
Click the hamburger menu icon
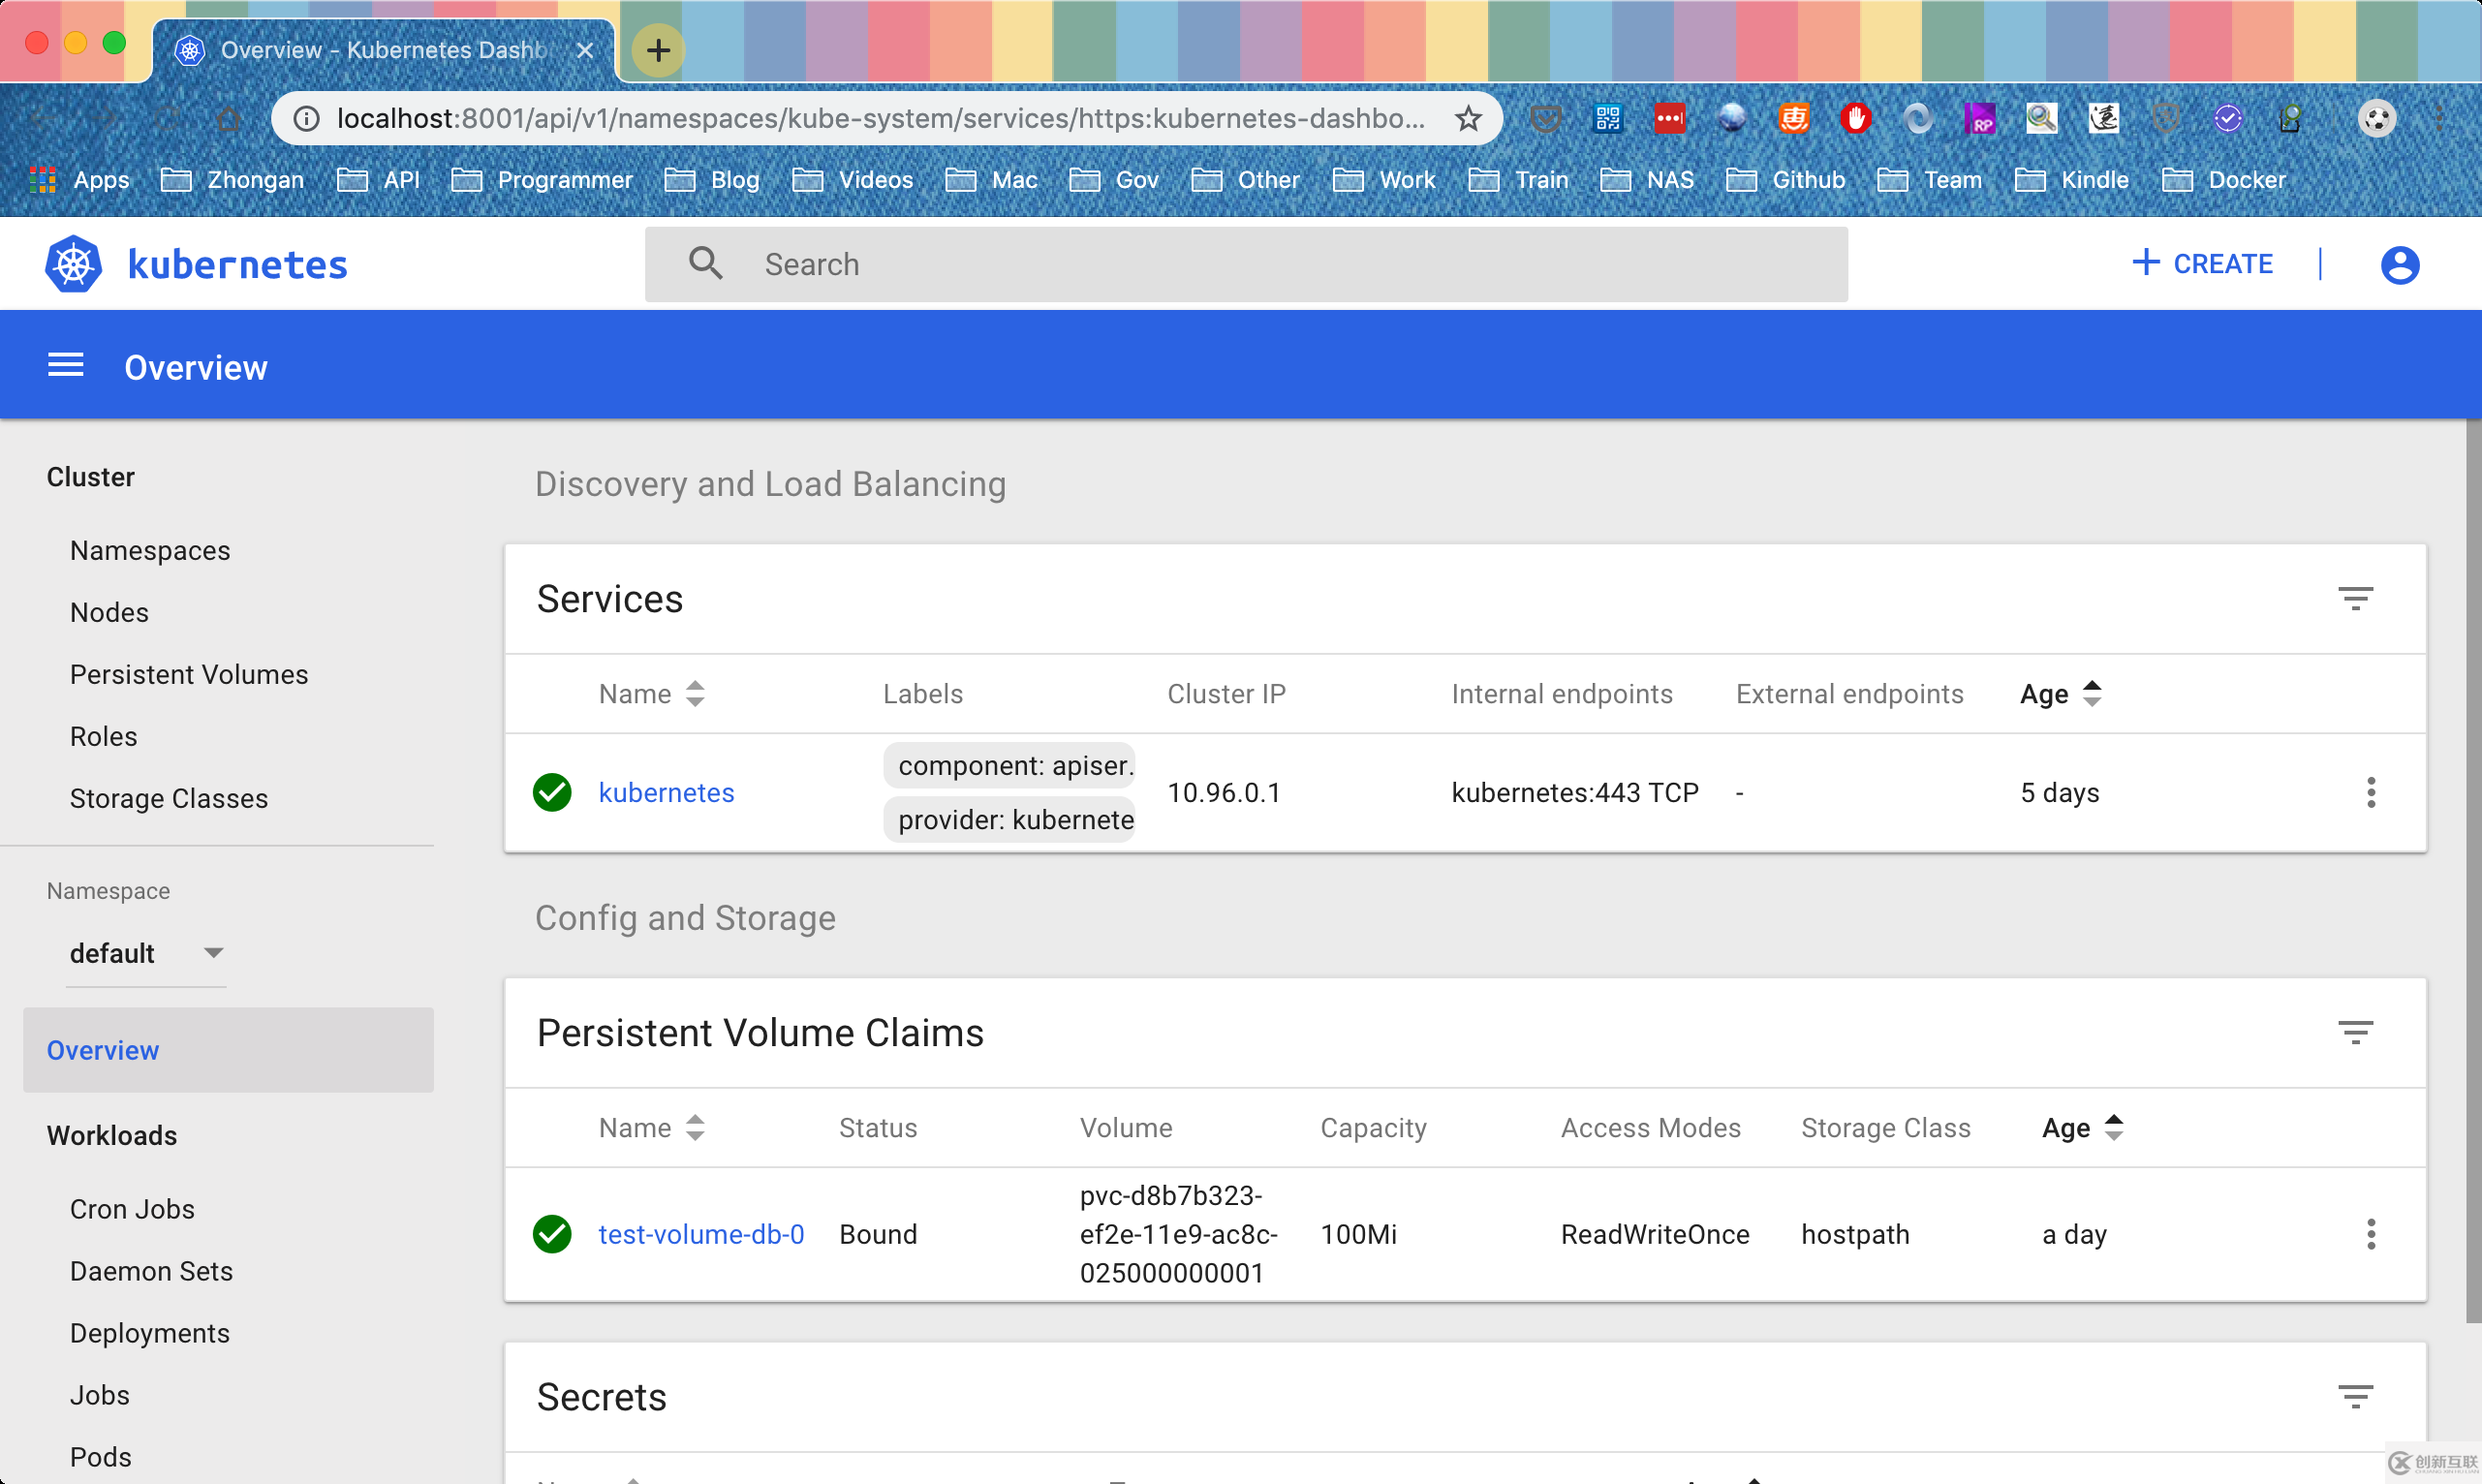(64, 366)
